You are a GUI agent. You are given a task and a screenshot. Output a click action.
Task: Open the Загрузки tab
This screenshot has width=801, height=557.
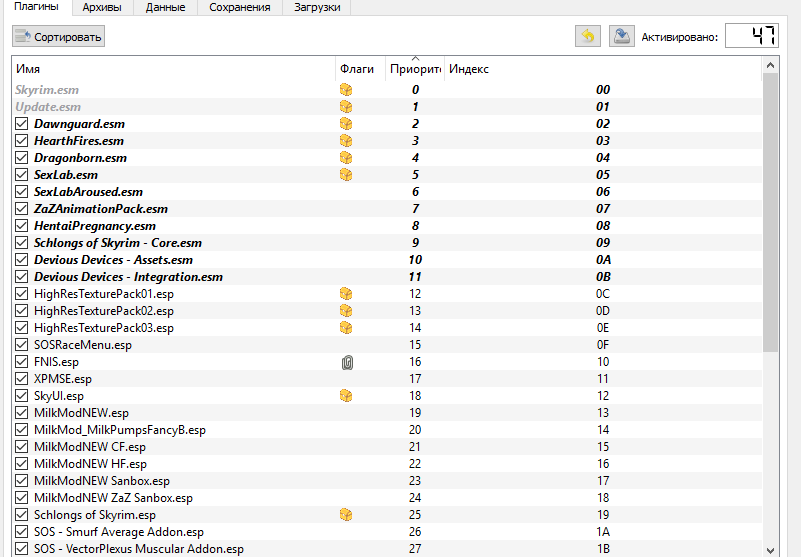click(317, 8)
